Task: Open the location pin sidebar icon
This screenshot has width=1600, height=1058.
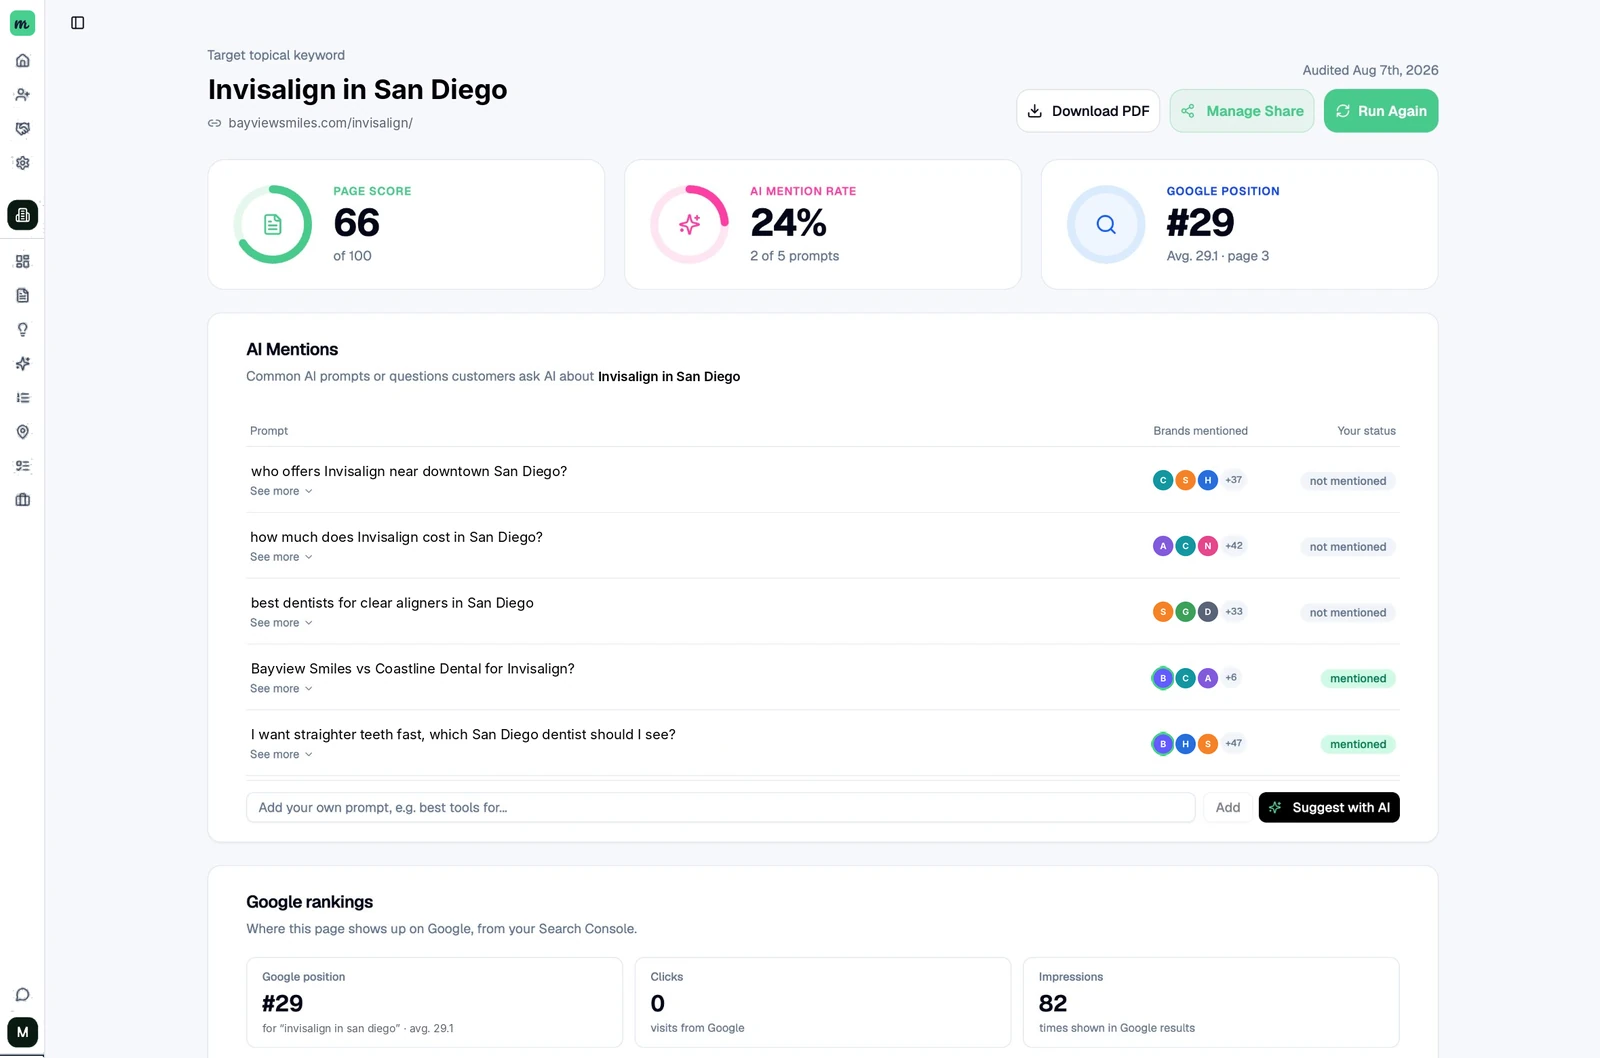Action: tap(22, 432)
